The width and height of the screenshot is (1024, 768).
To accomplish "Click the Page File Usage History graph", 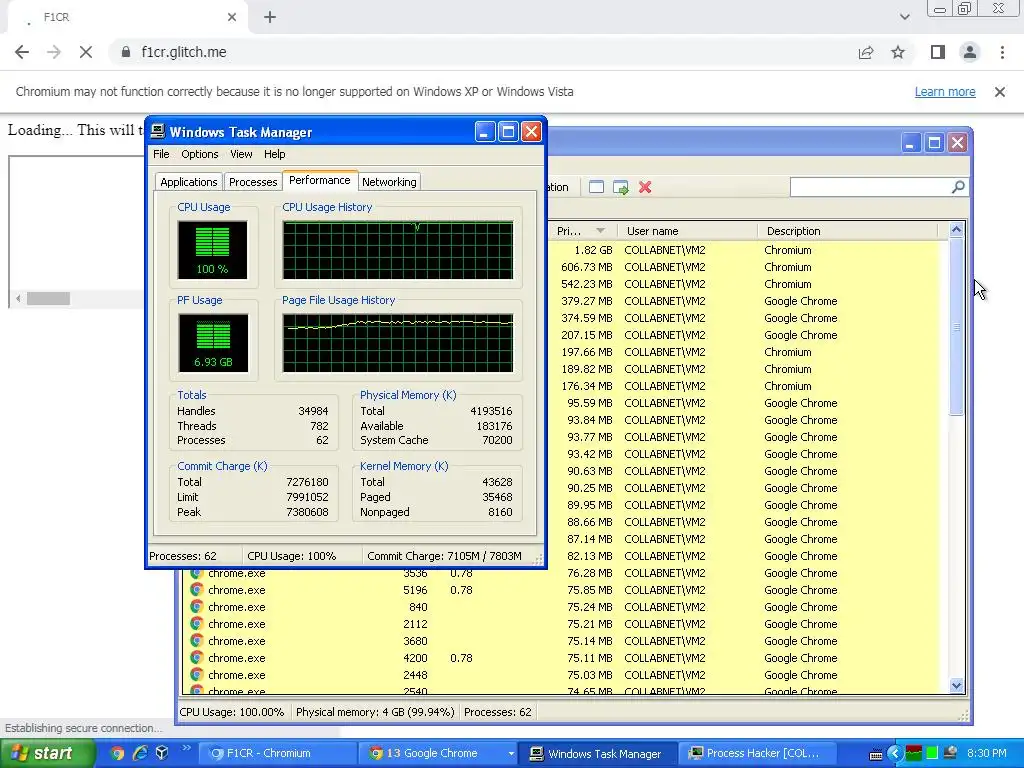I will [x=398, y=343].
